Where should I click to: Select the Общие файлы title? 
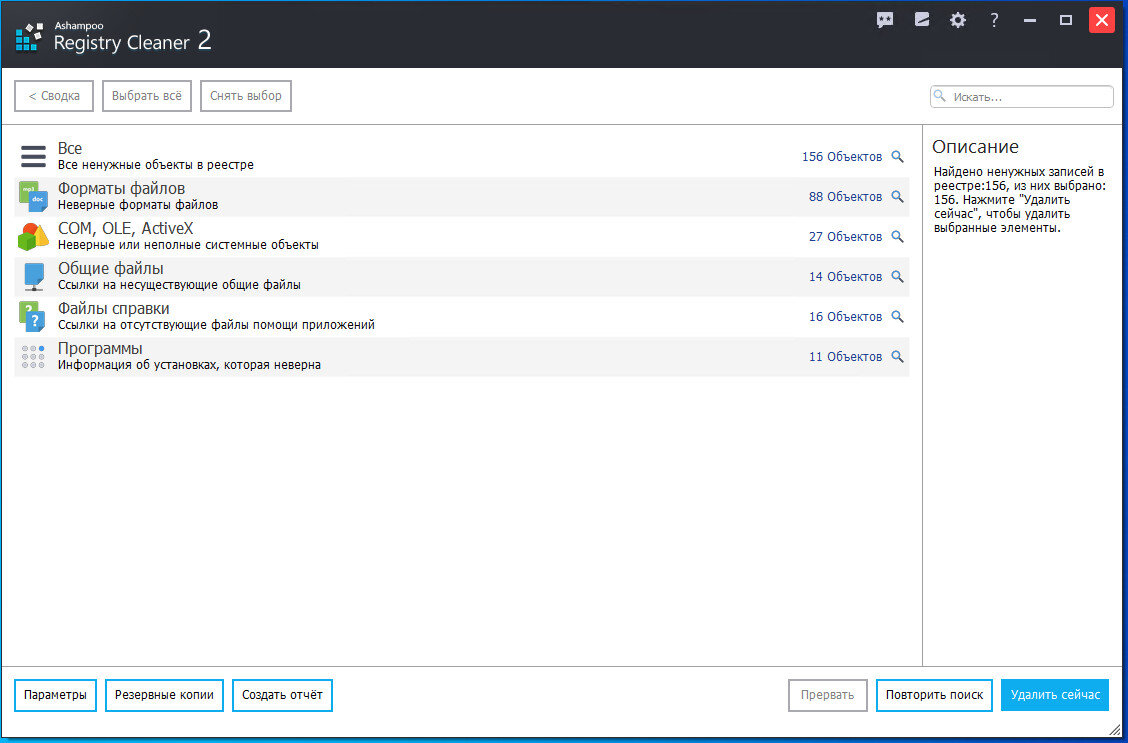click(110, 268)
